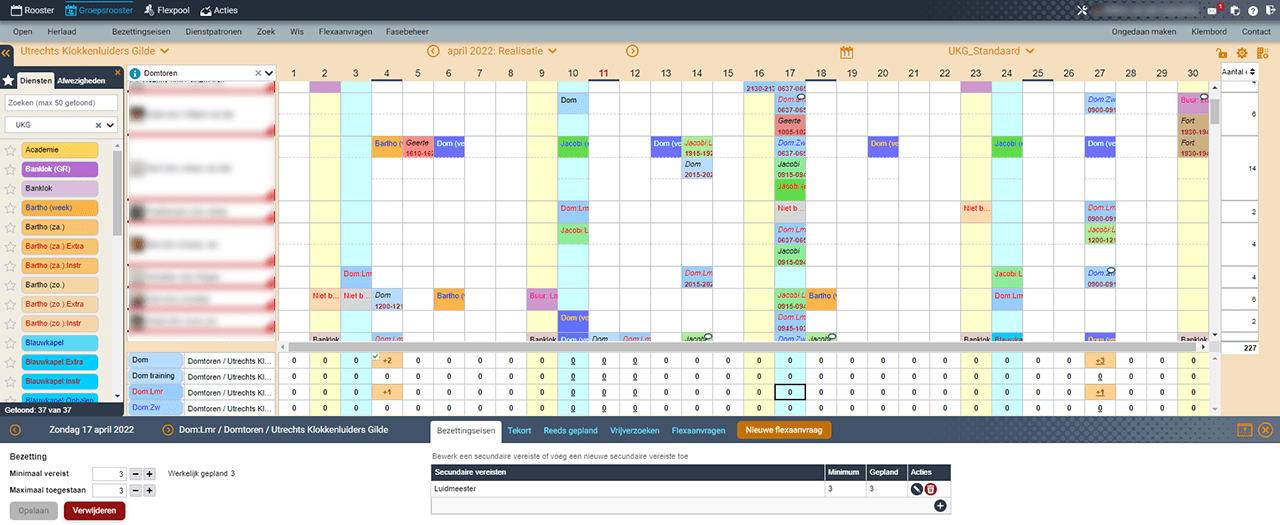
Task: Click the orange building settings icon
Action: (1264, 53)
